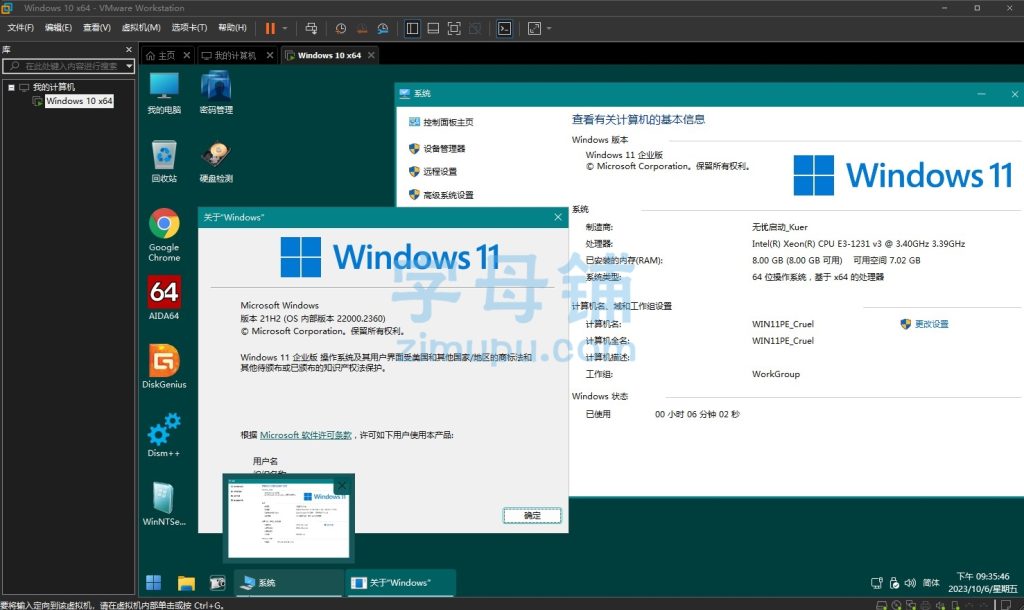Minimize the 系统 window

point(981,94)
